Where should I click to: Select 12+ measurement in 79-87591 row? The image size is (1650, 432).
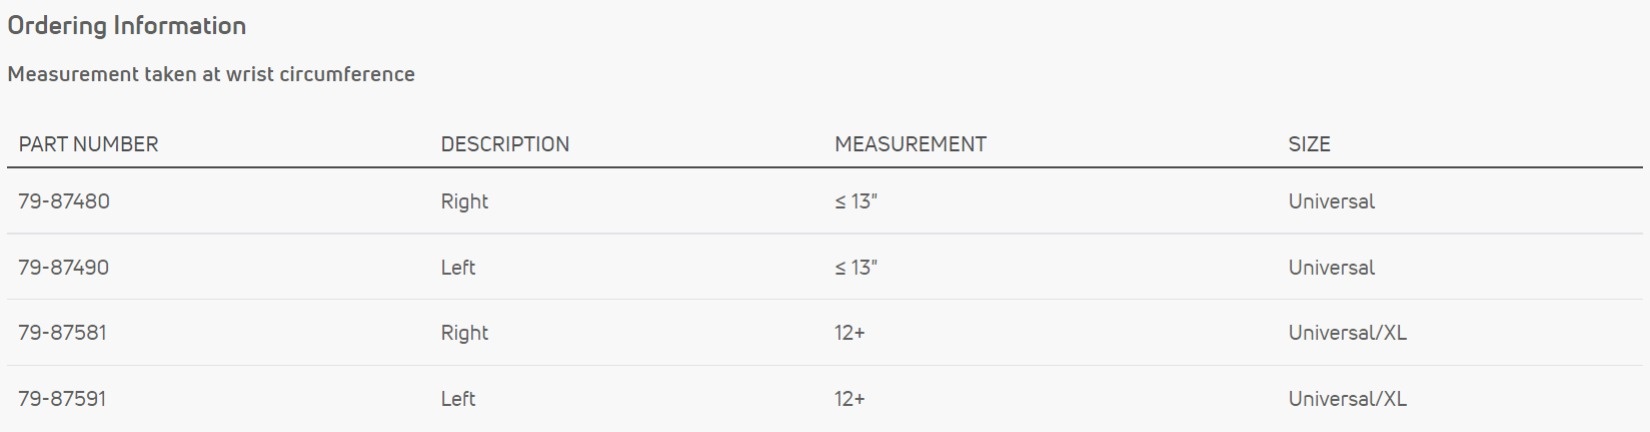[x=849, y=398]
